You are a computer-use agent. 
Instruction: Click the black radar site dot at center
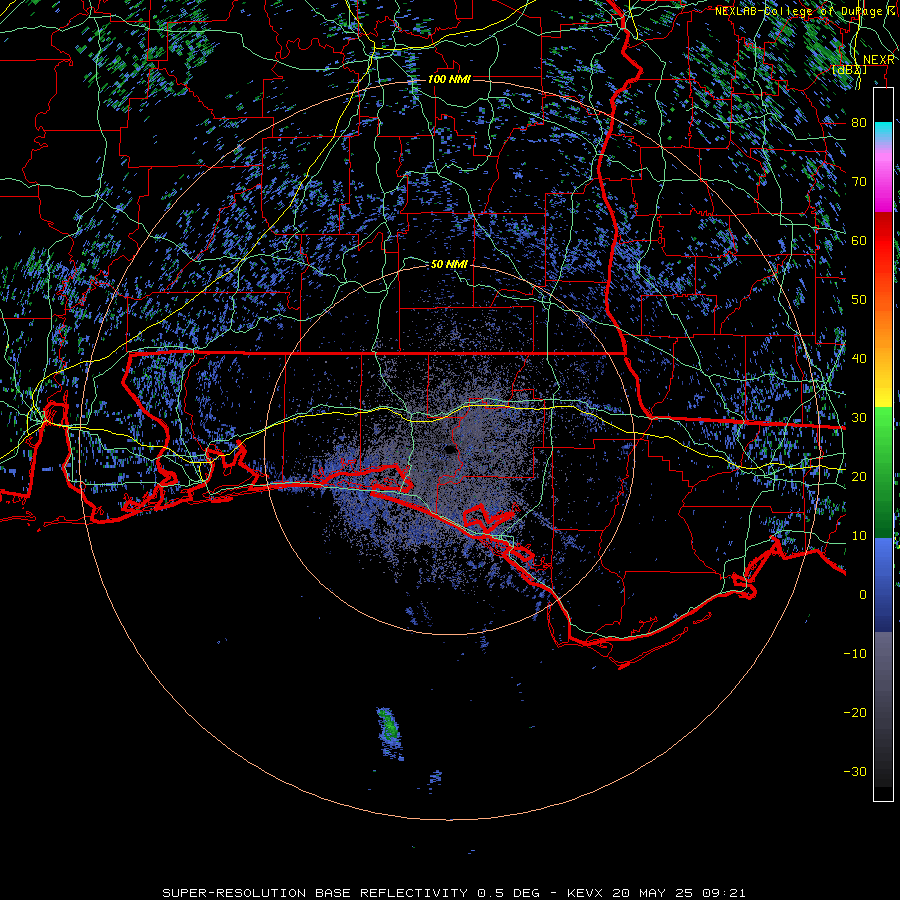(x=451, y=449)
